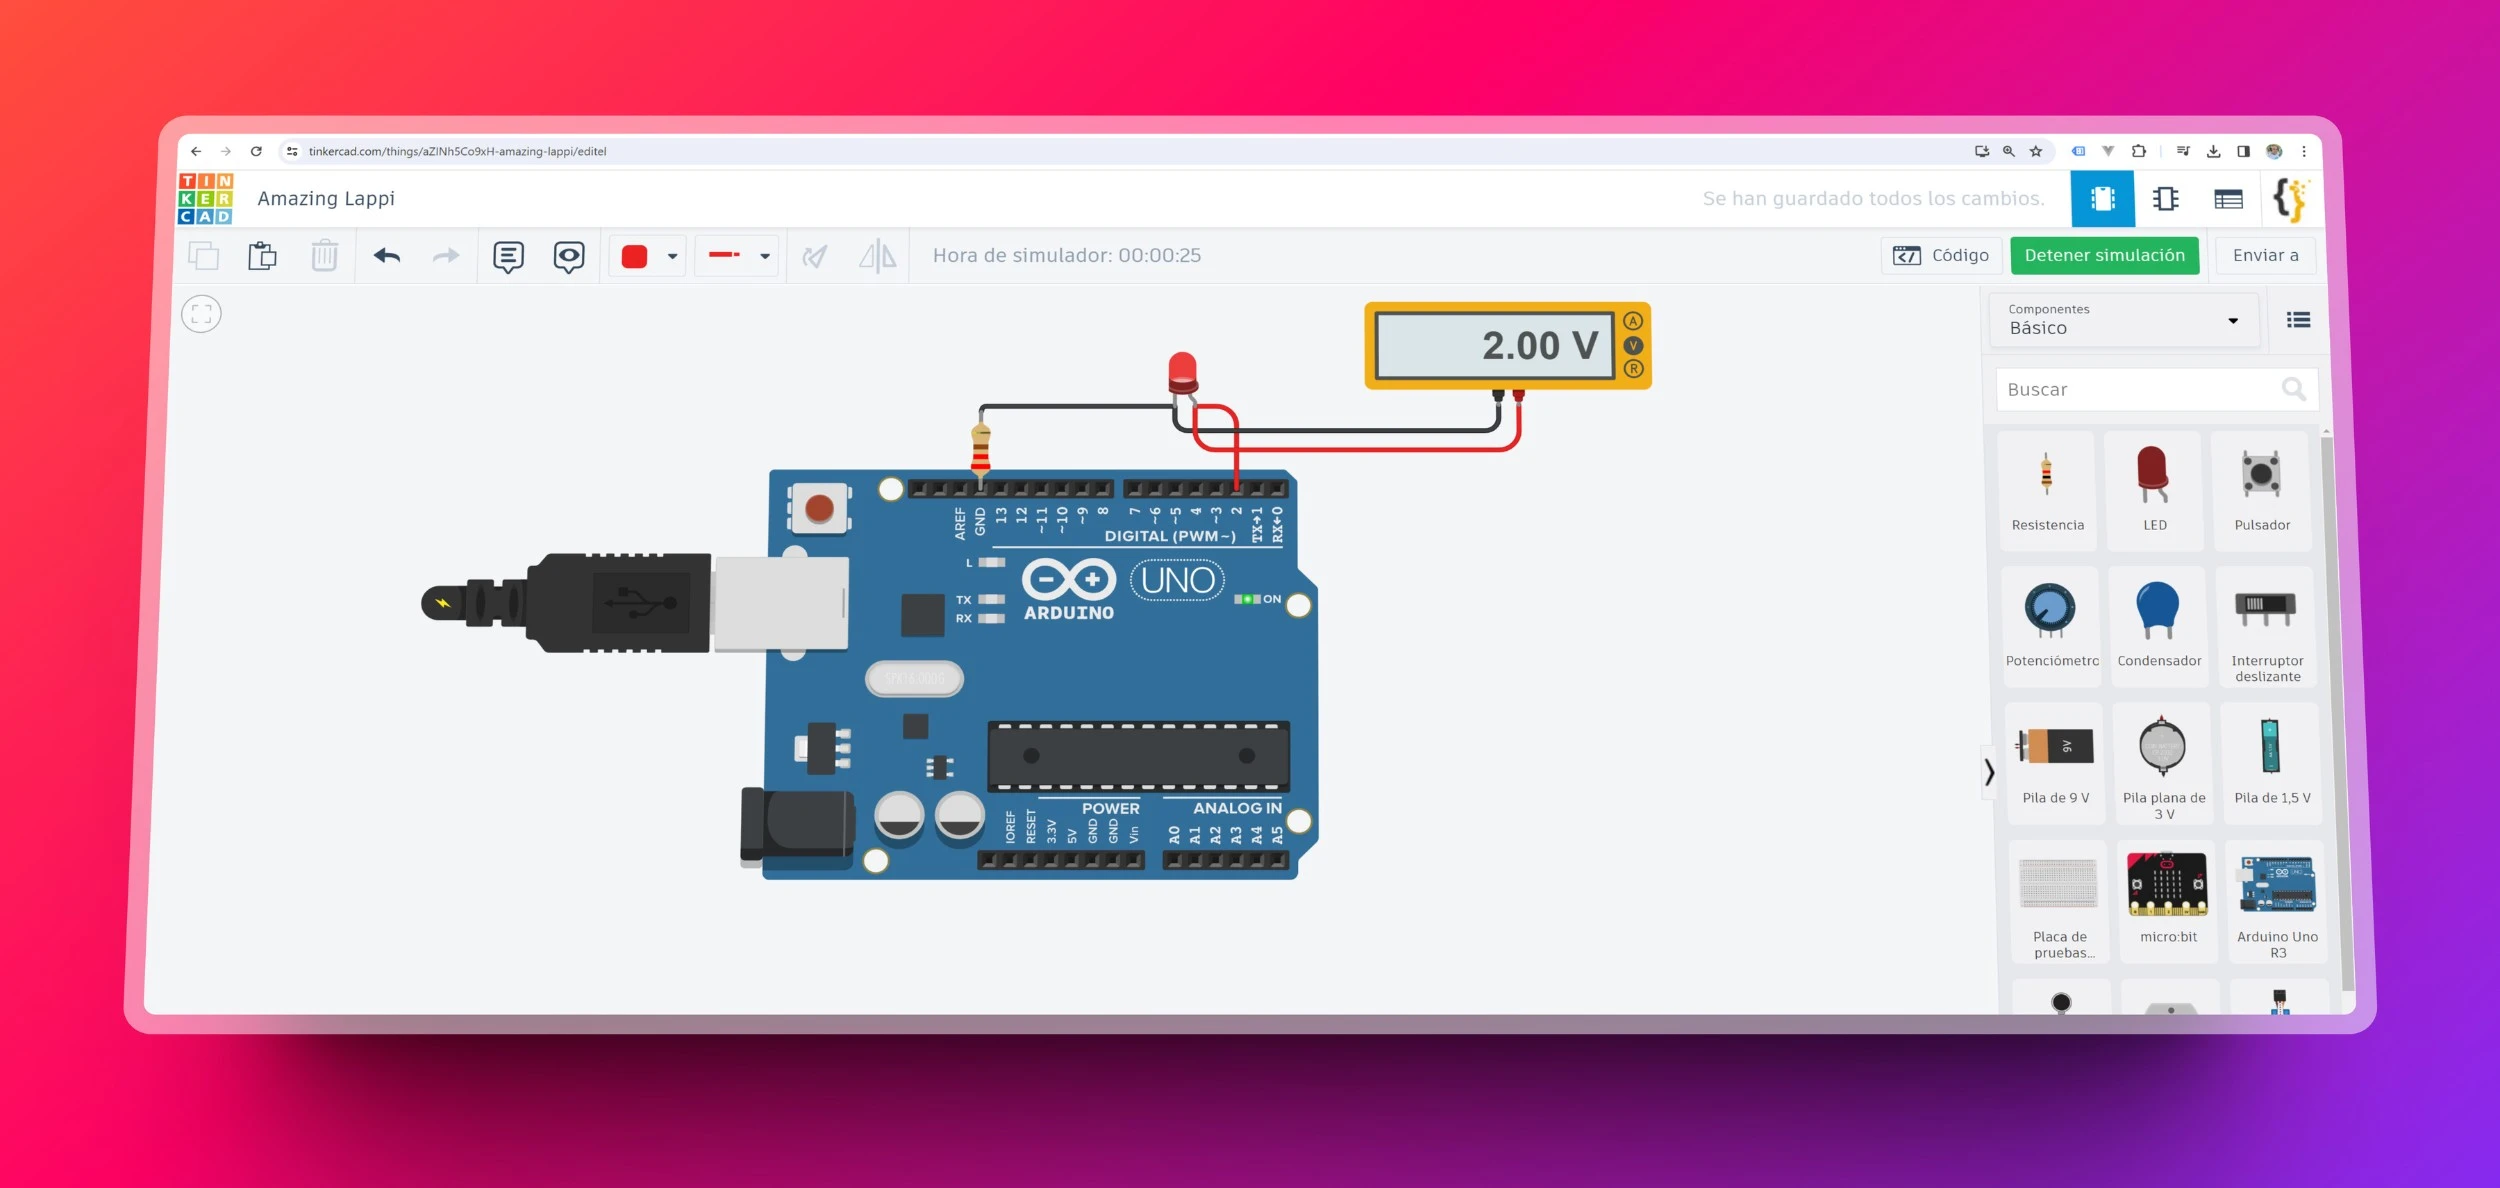Select the Interruptor deslizante component
The image size is (2500, 1188).
tap(2267, 627)
